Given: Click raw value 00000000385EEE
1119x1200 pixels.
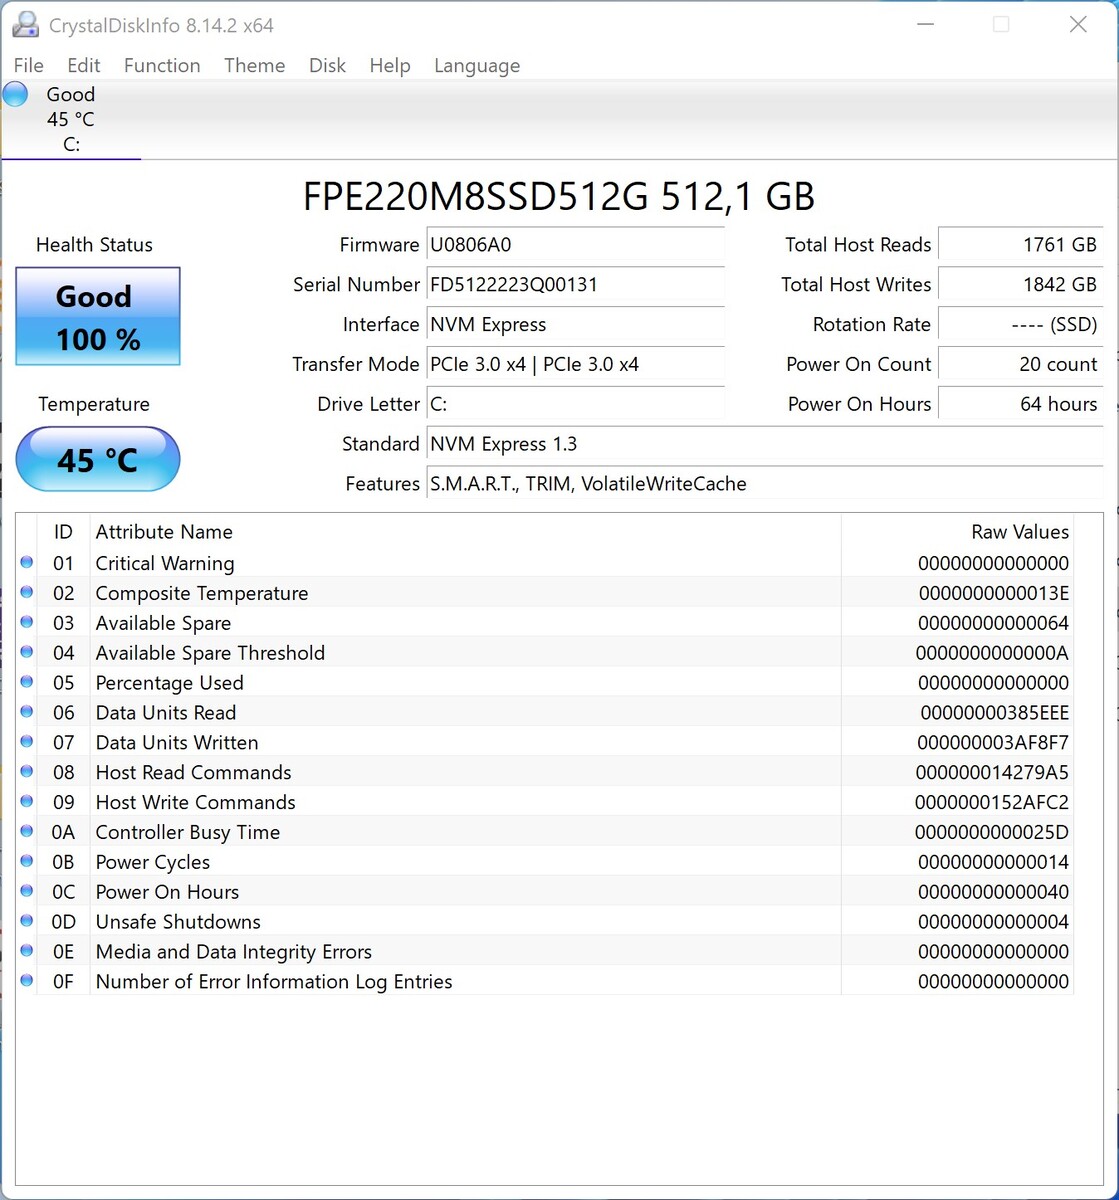Looking at the screenshot, I should 995,713.
